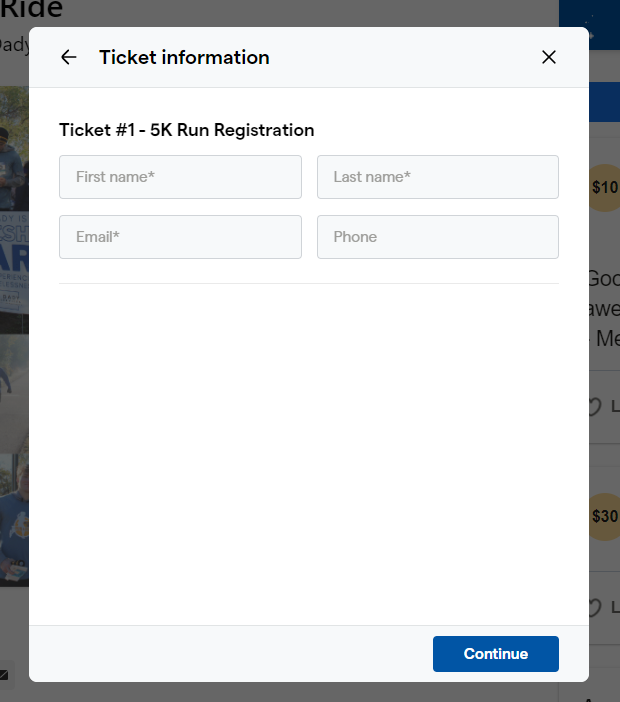Image resolution: width=620 pixels, height=702 pixels.
Task: Close the Ticket information dialog with X
Action: click(x=549, y=57)
